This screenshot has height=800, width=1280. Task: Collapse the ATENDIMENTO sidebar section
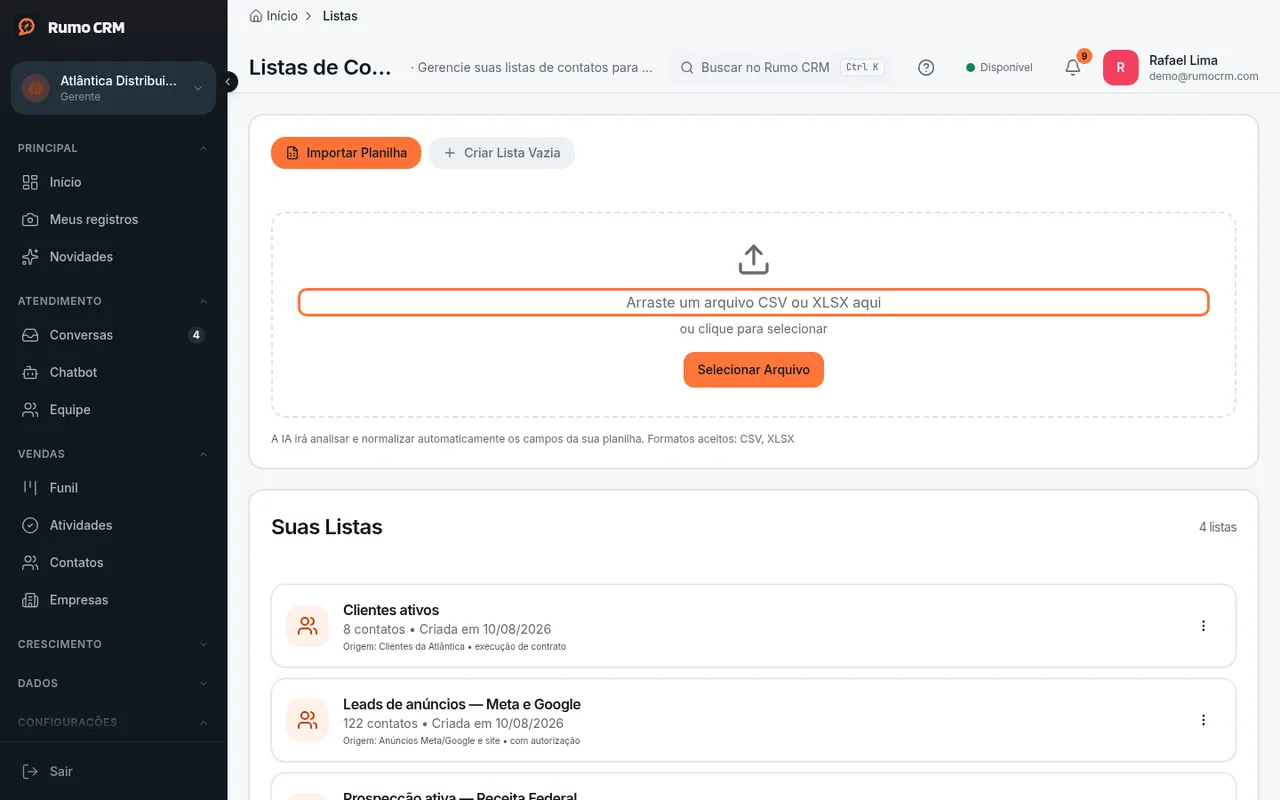tap(113, 301)
